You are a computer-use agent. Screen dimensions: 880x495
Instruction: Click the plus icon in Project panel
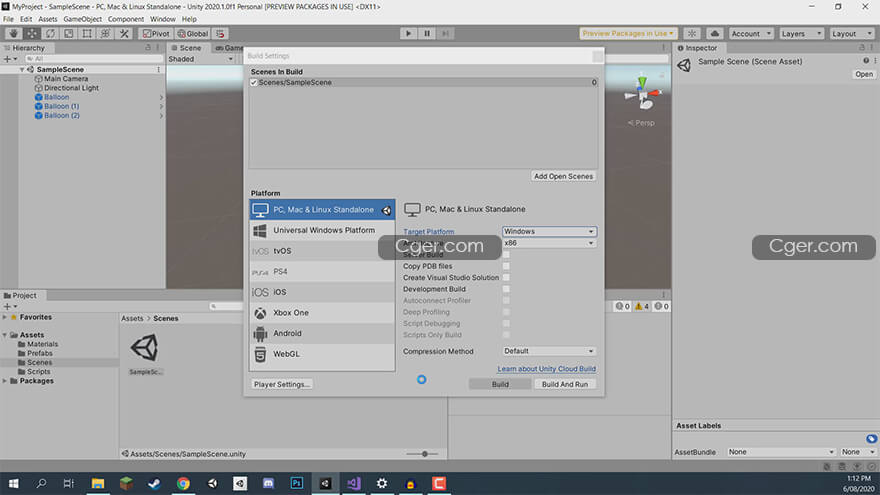coord(7,306)
